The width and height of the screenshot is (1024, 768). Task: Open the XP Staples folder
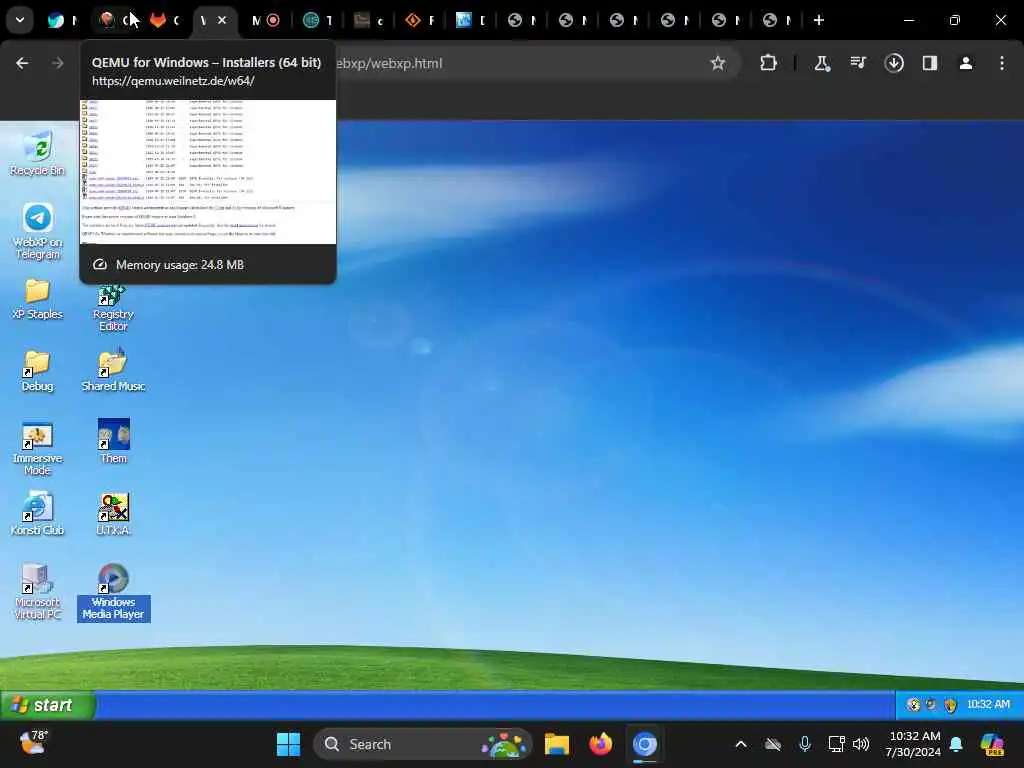click(38, 299)
